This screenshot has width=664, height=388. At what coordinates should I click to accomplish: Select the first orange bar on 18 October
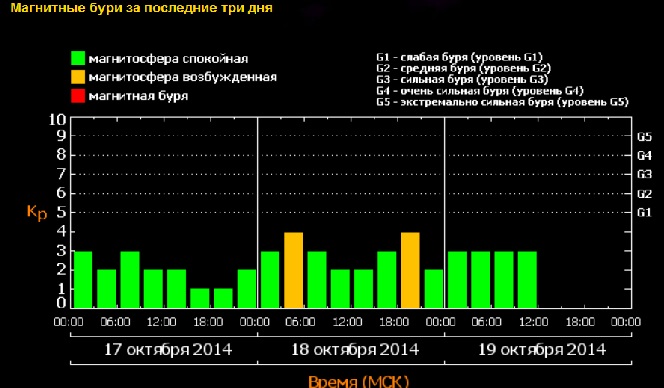point(293,270)
